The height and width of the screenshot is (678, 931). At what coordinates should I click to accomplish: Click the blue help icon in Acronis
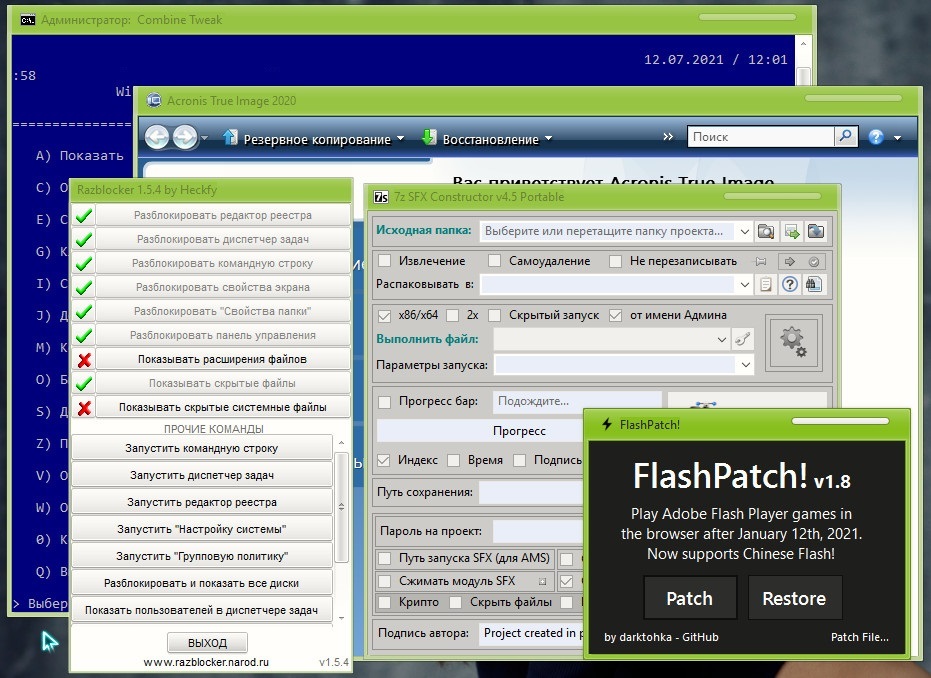point(876,137)
